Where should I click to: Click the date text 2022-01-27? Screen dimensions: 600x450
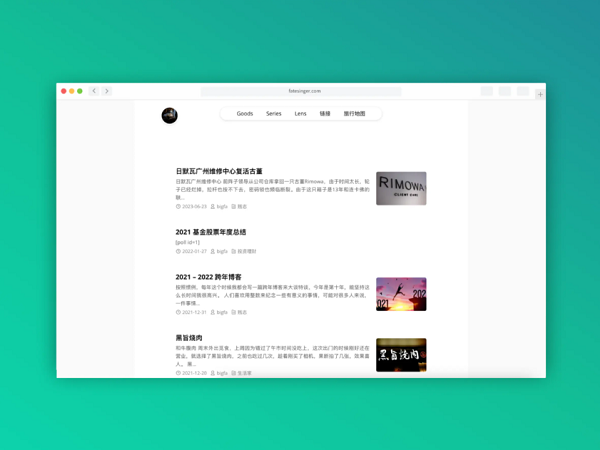194,251
